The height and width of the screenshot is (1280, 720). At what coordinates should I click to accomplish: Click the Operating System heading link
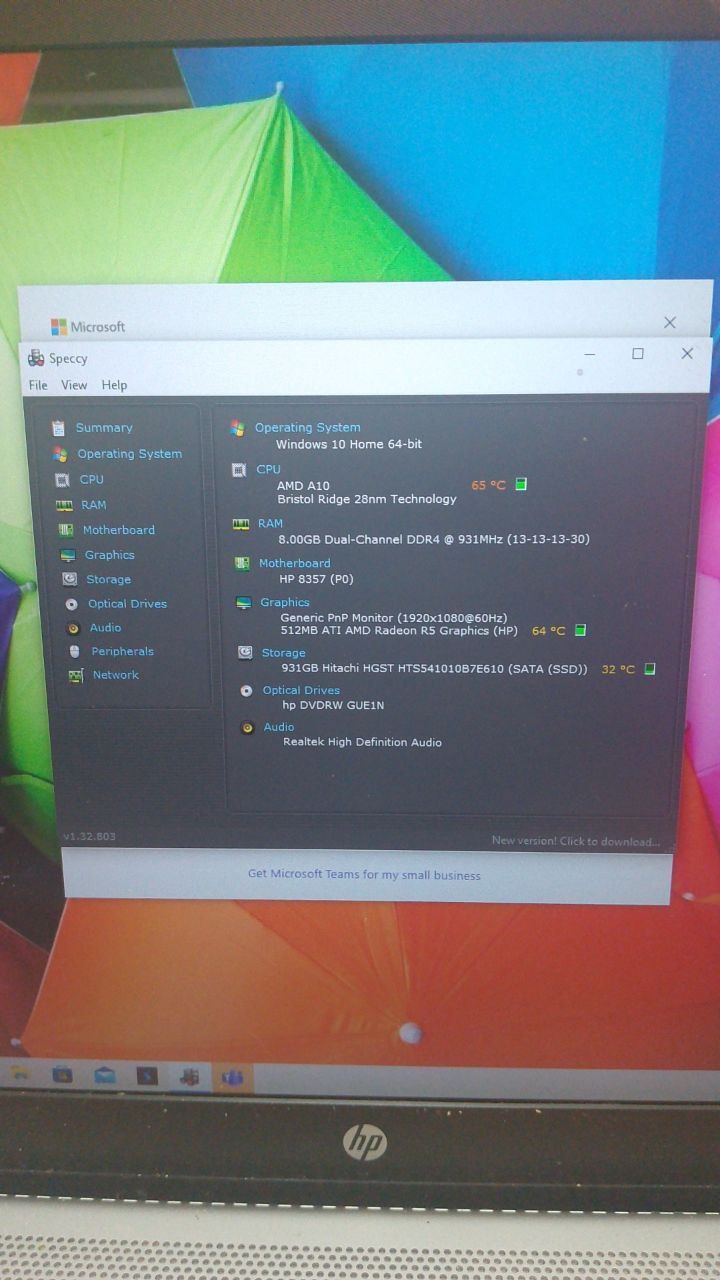[x=307, y=428]
